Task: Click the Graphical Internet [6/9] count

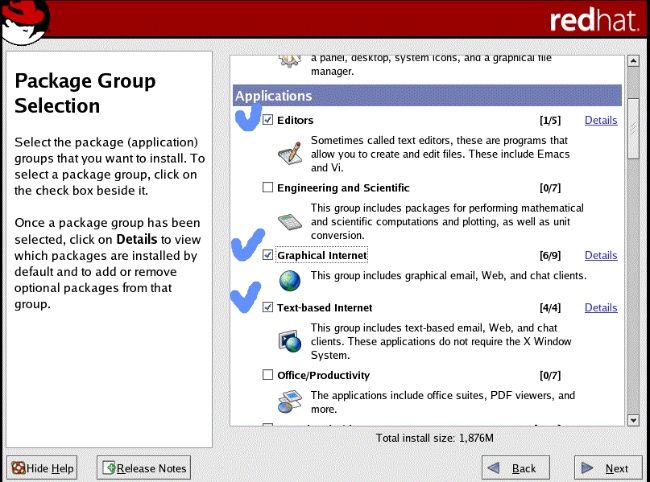Action: pyautogui.click(x=550, y=255)
